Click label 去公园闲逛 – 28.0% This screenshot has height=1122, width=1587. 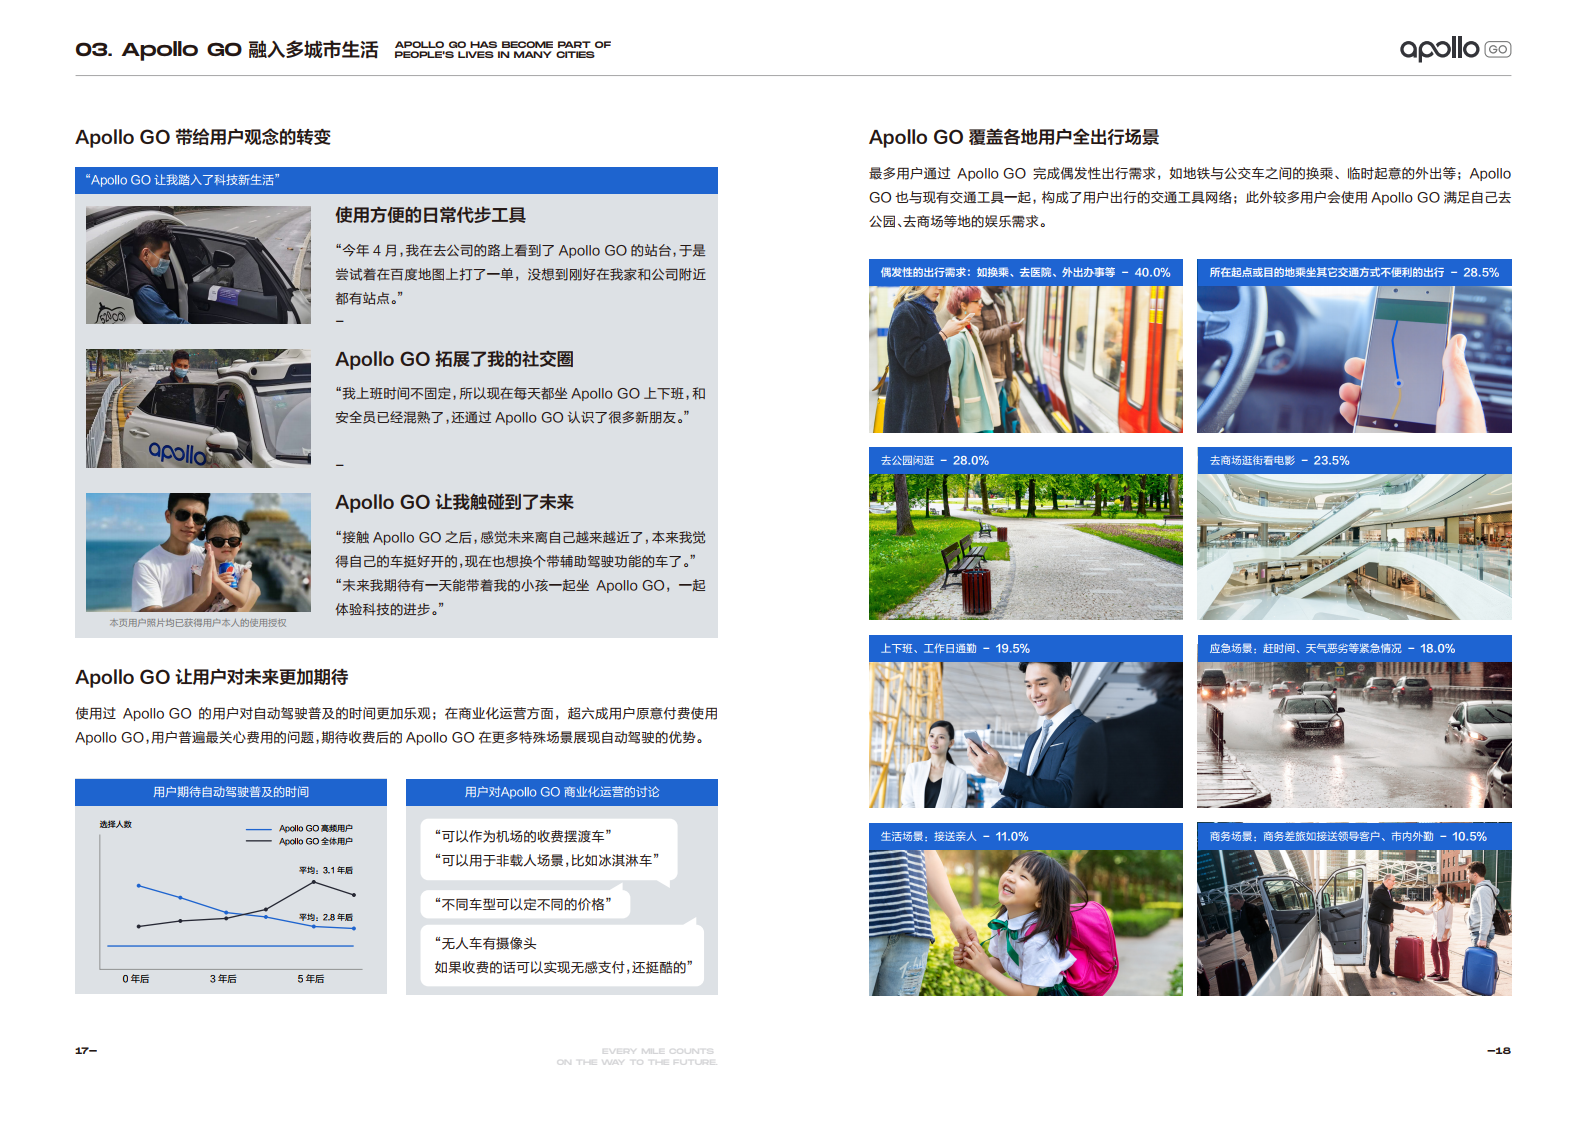1025,460
